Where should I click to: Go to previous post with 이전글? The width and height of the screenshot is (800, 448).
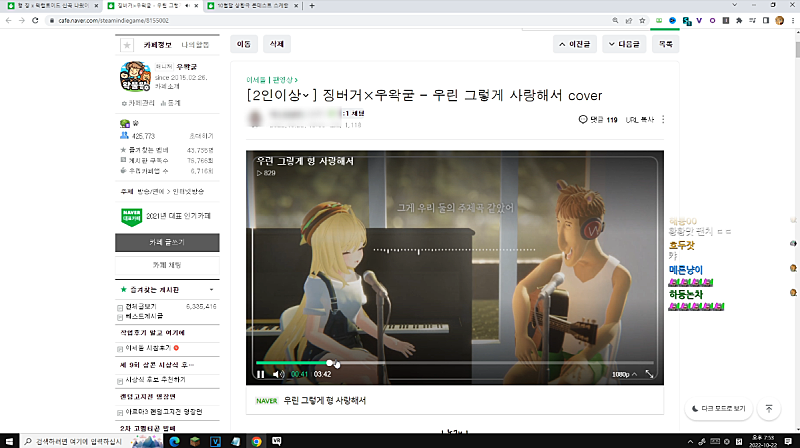point(574,44)
